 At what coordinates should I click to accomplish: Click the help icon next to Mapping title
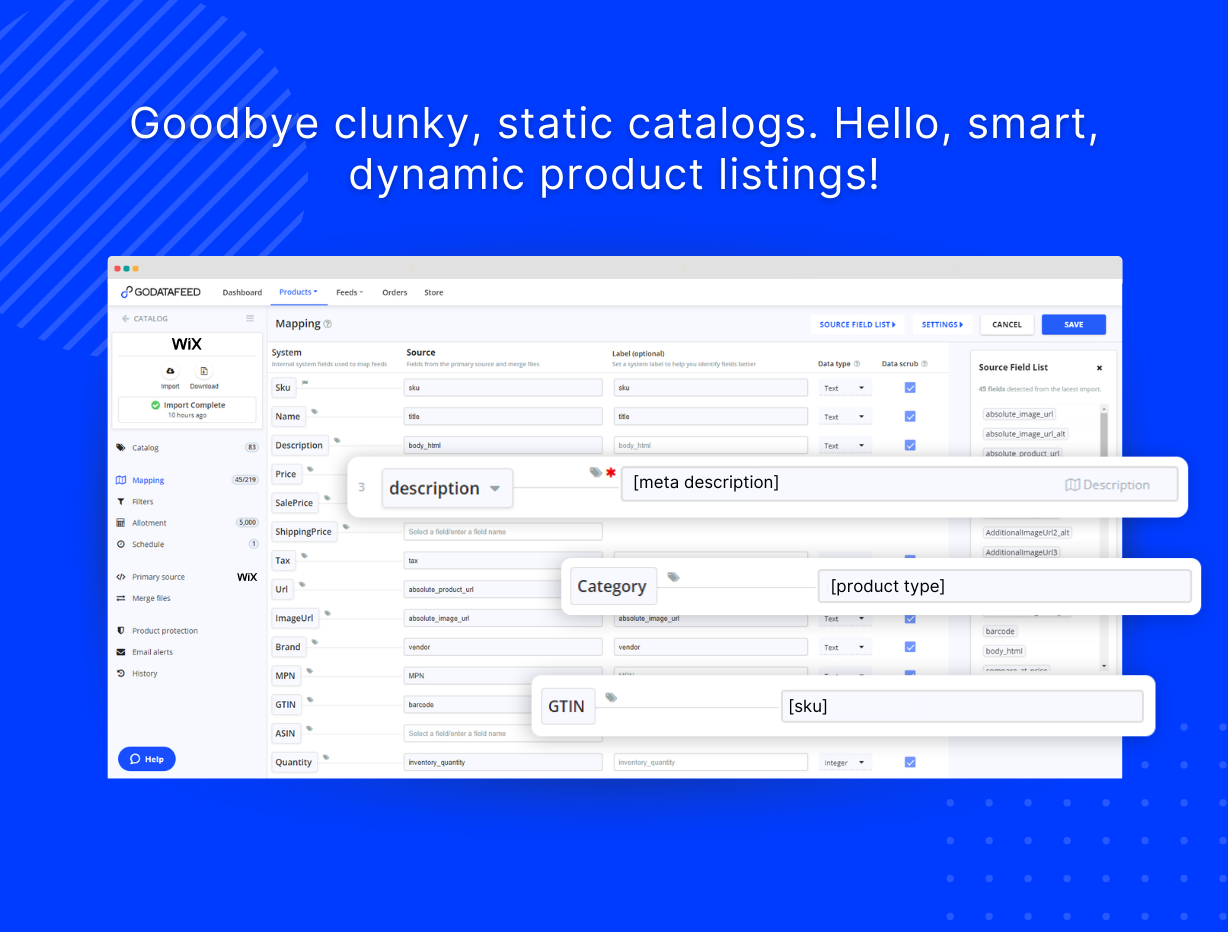(328, 324)
